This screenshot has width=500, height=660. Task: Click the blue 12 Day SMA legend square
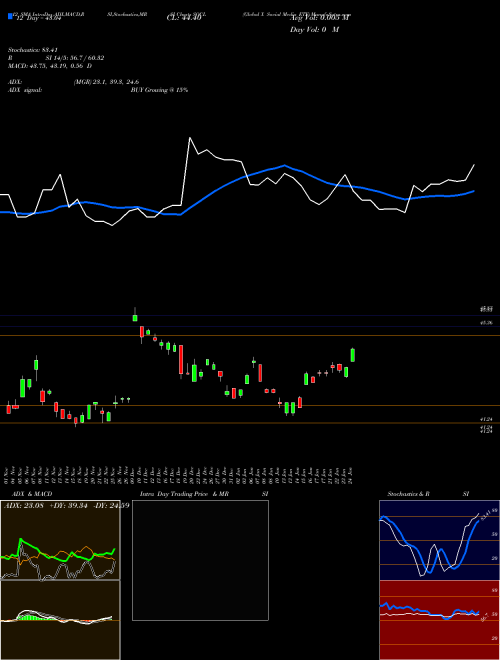click(x=10, y=16)
